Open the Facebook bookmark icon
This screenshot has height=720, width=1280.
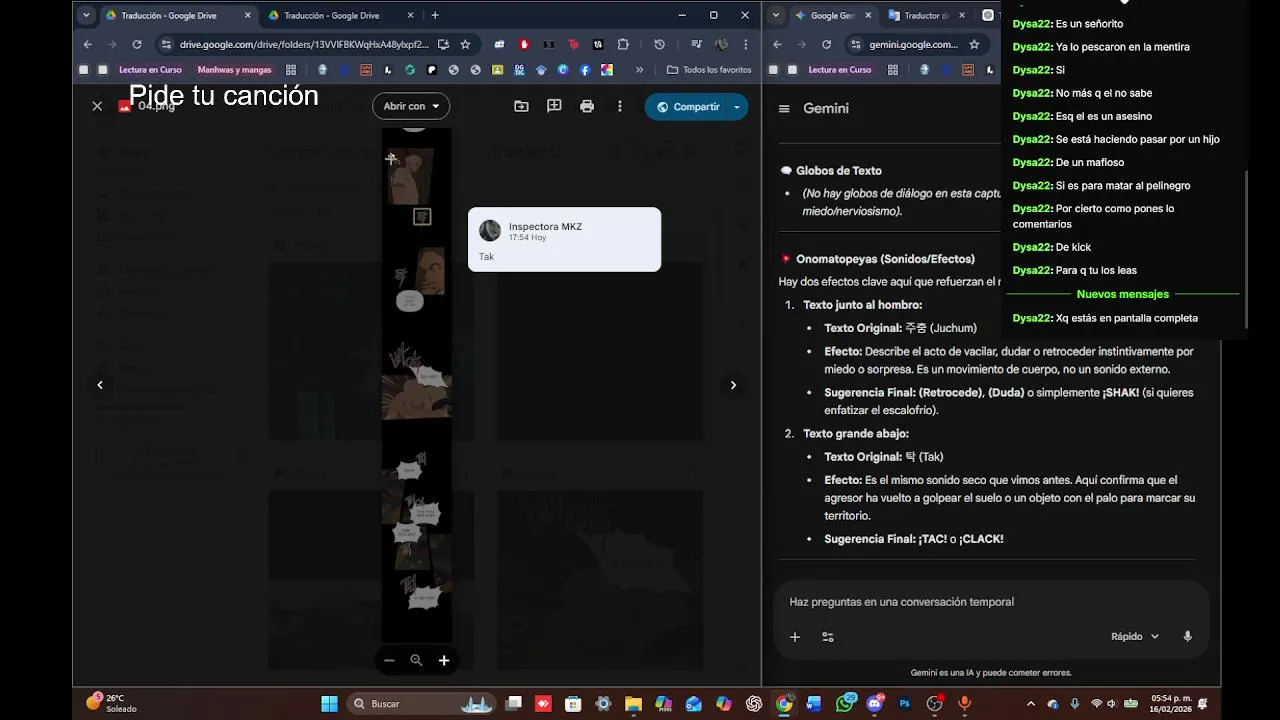pos(585,70)
